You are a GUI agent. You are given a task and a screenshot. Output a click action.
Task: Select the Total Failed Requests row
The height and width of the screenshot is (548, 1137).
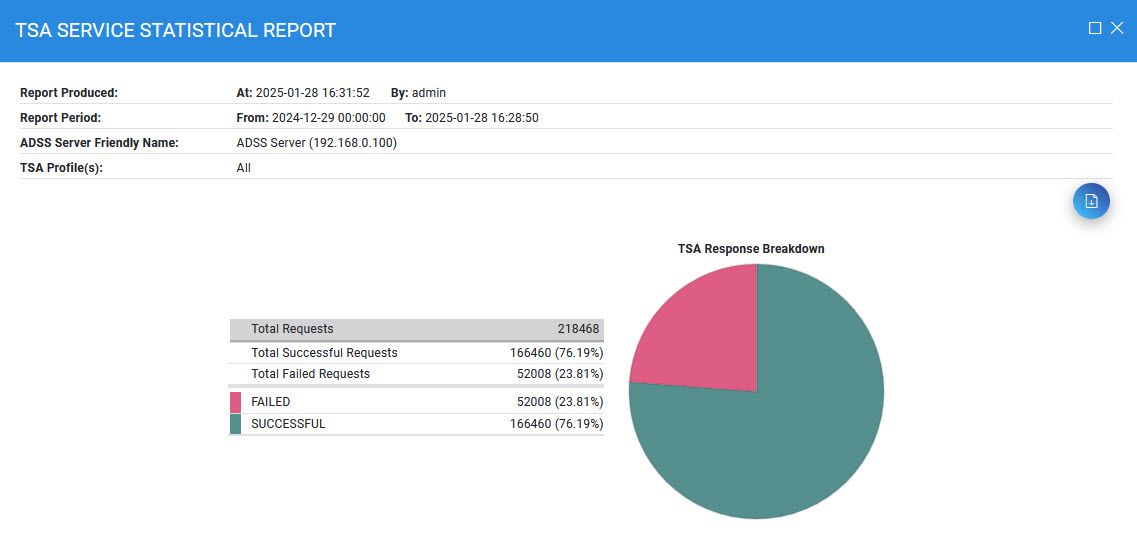[x=416, y=374]
